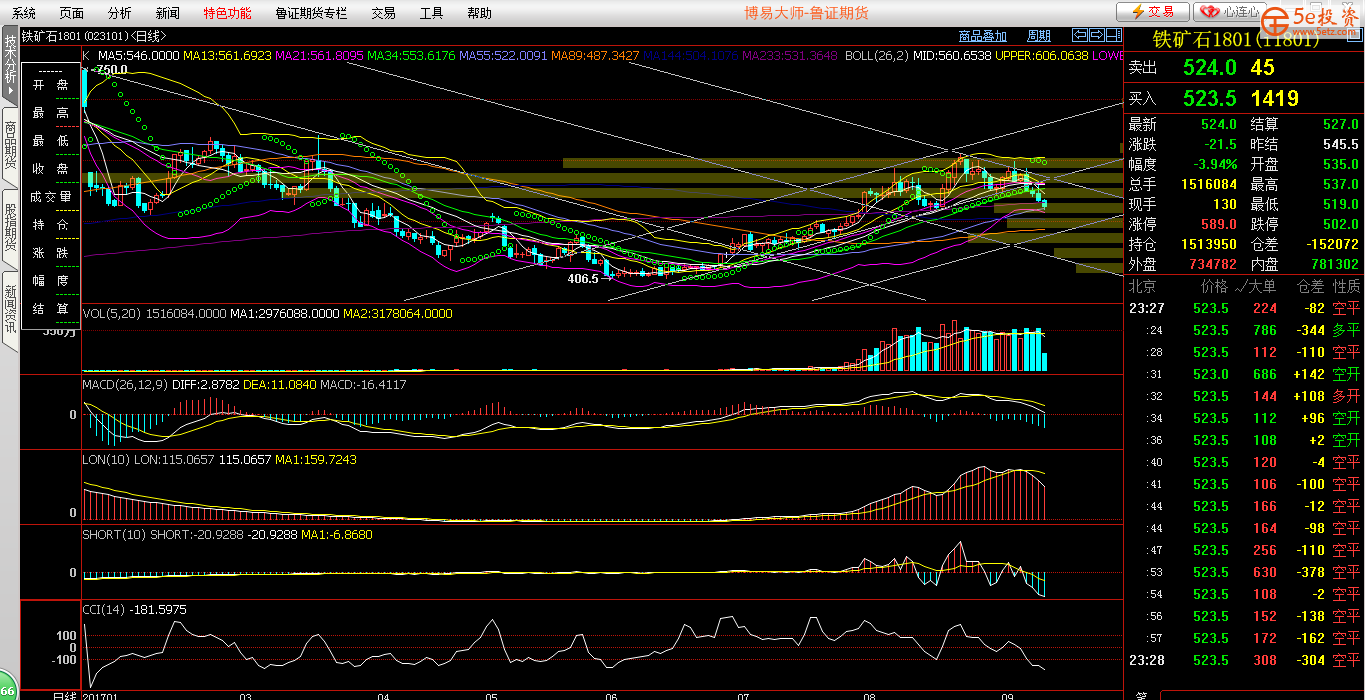
Task: Click the 总手 value 1516084
Action: 1208,184
